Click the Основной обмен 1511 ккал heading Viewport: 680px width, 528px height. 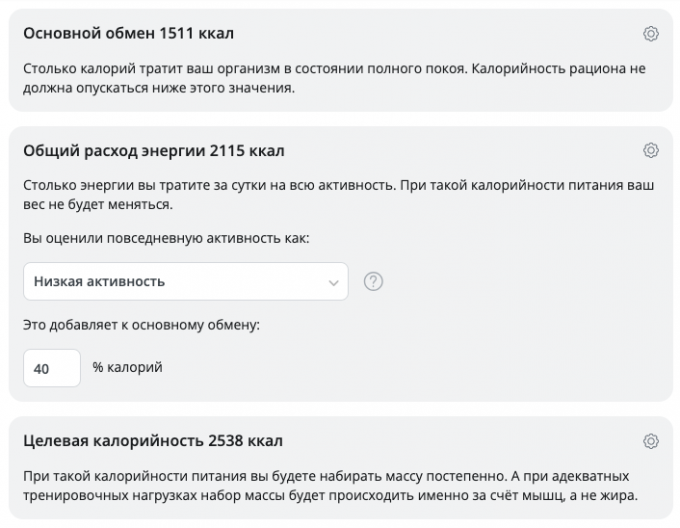point(128,34)
